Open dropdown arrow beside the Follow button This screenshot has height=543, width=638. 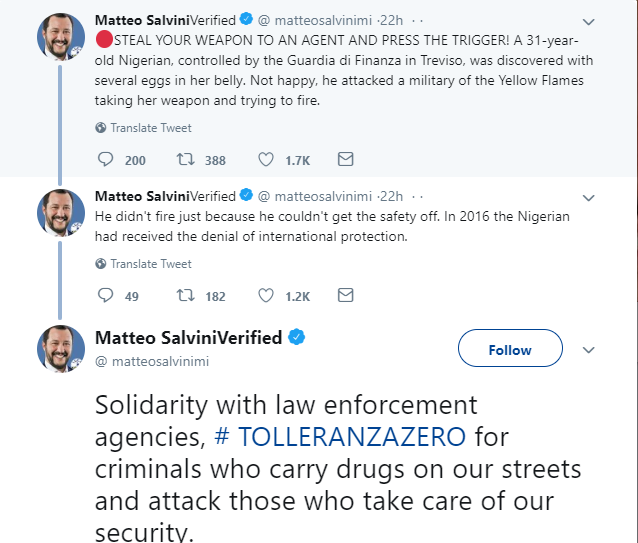(x=588, y=350)
